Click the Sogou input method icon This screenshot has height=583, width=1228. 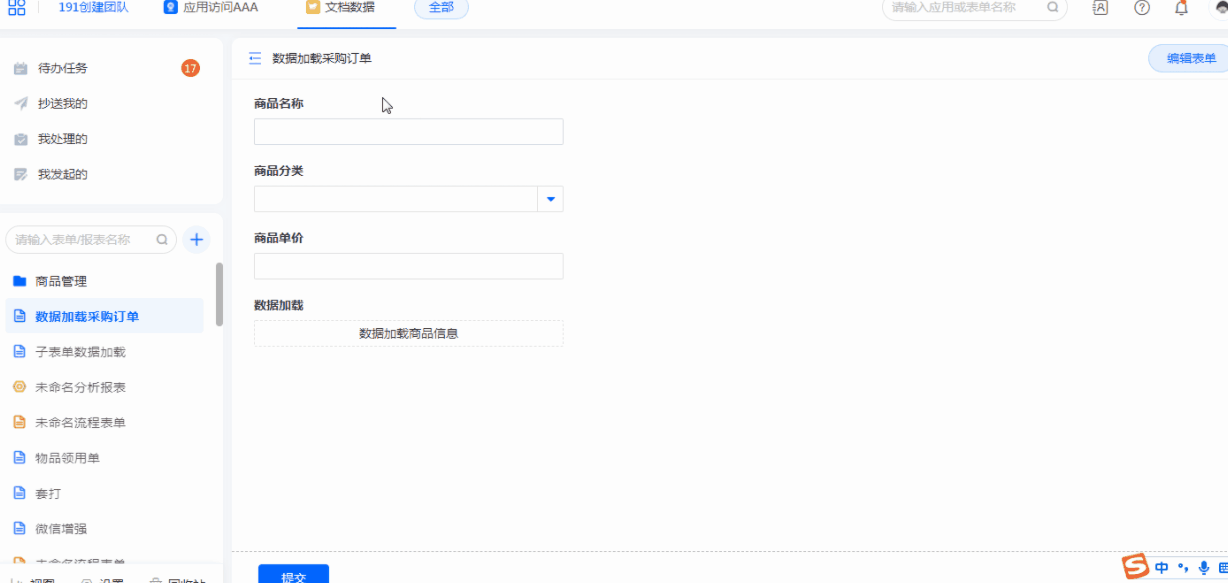coord(1135,567)
